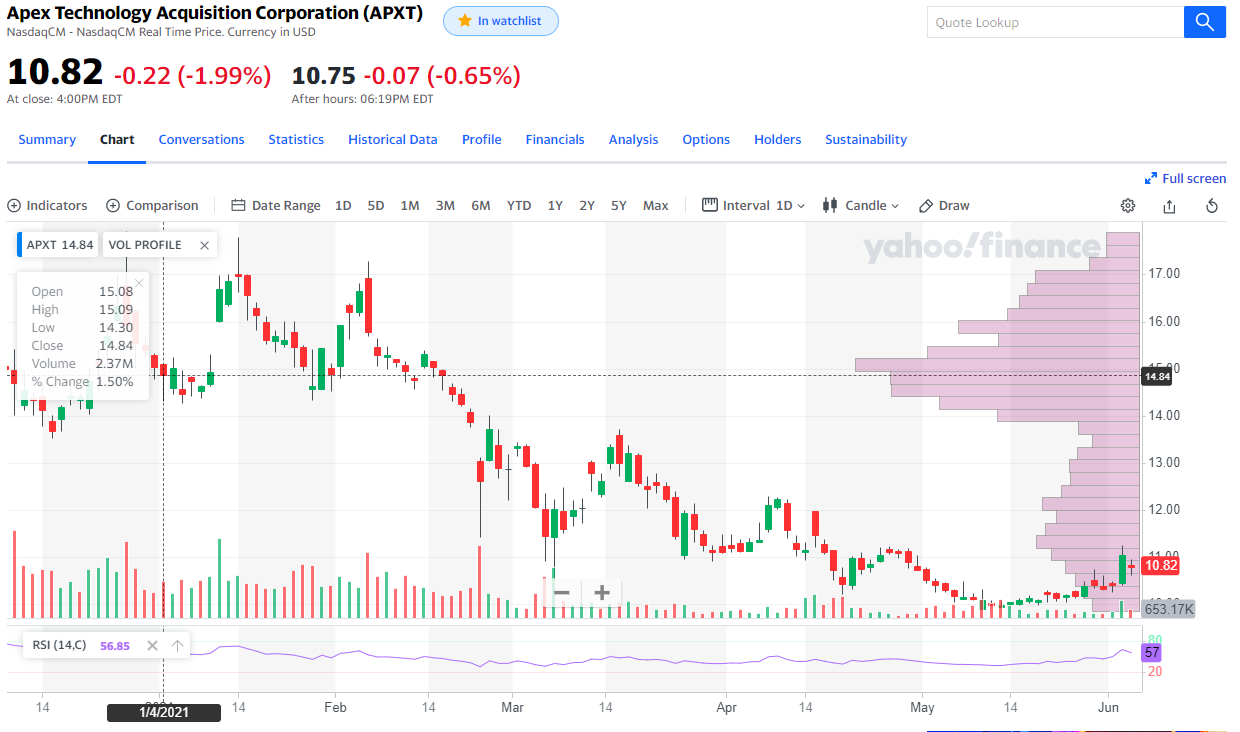Select the 1M range
Viewport: 1240px width, 732px height.
tap(410, 205)
